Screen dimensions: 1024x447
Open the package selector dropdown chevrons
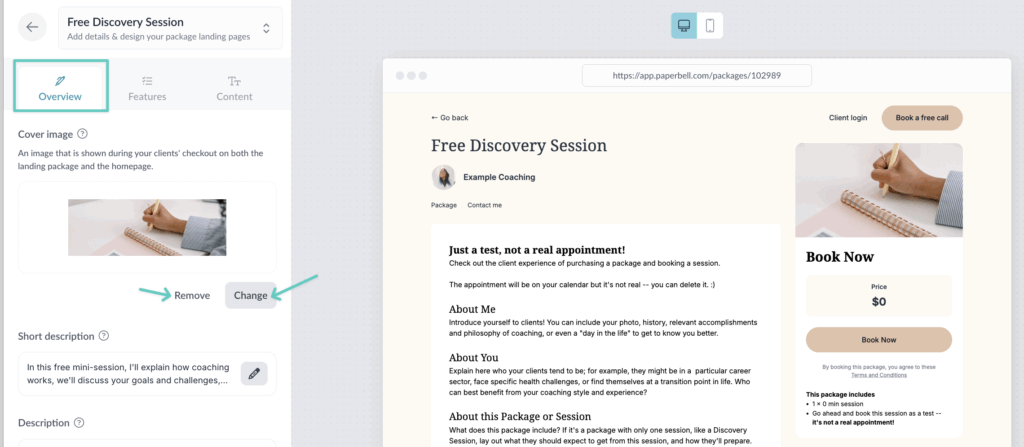pyautogui.click(x=266, y=28)
